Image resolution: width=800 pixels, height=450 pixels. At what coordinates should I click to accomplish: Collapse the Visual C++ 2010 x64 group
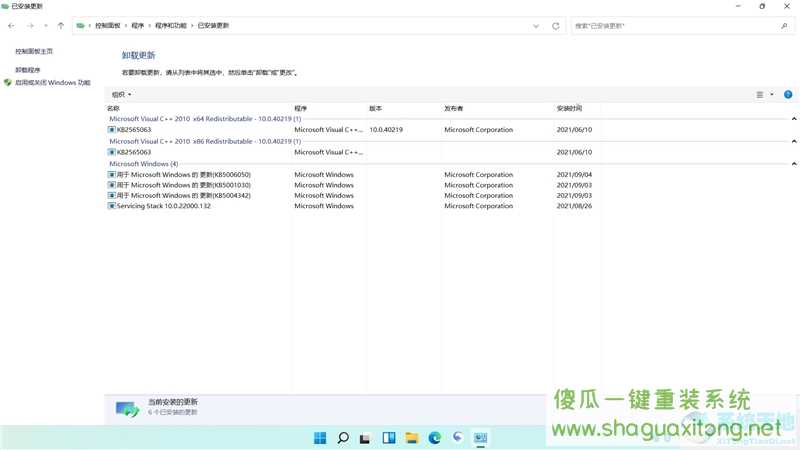tap(794, 119)
